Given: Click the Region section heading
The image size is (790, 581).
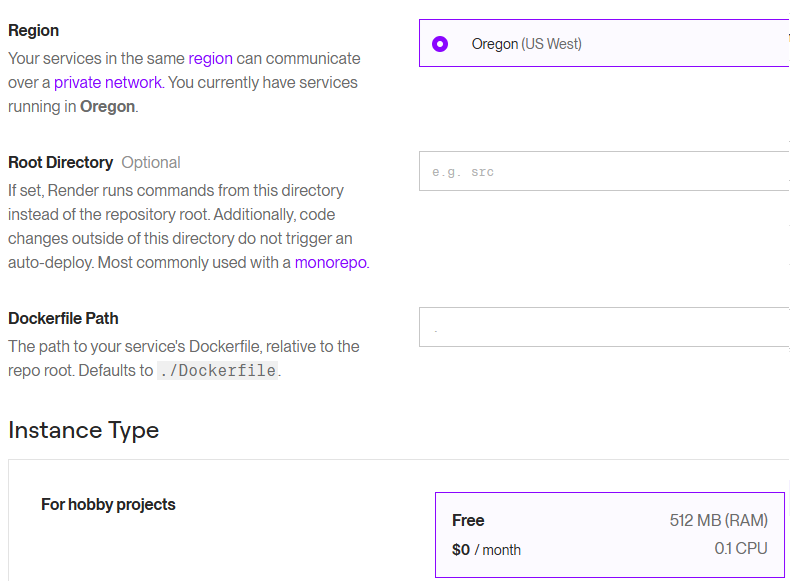Looking at the screenshot, I should [34, 31].
